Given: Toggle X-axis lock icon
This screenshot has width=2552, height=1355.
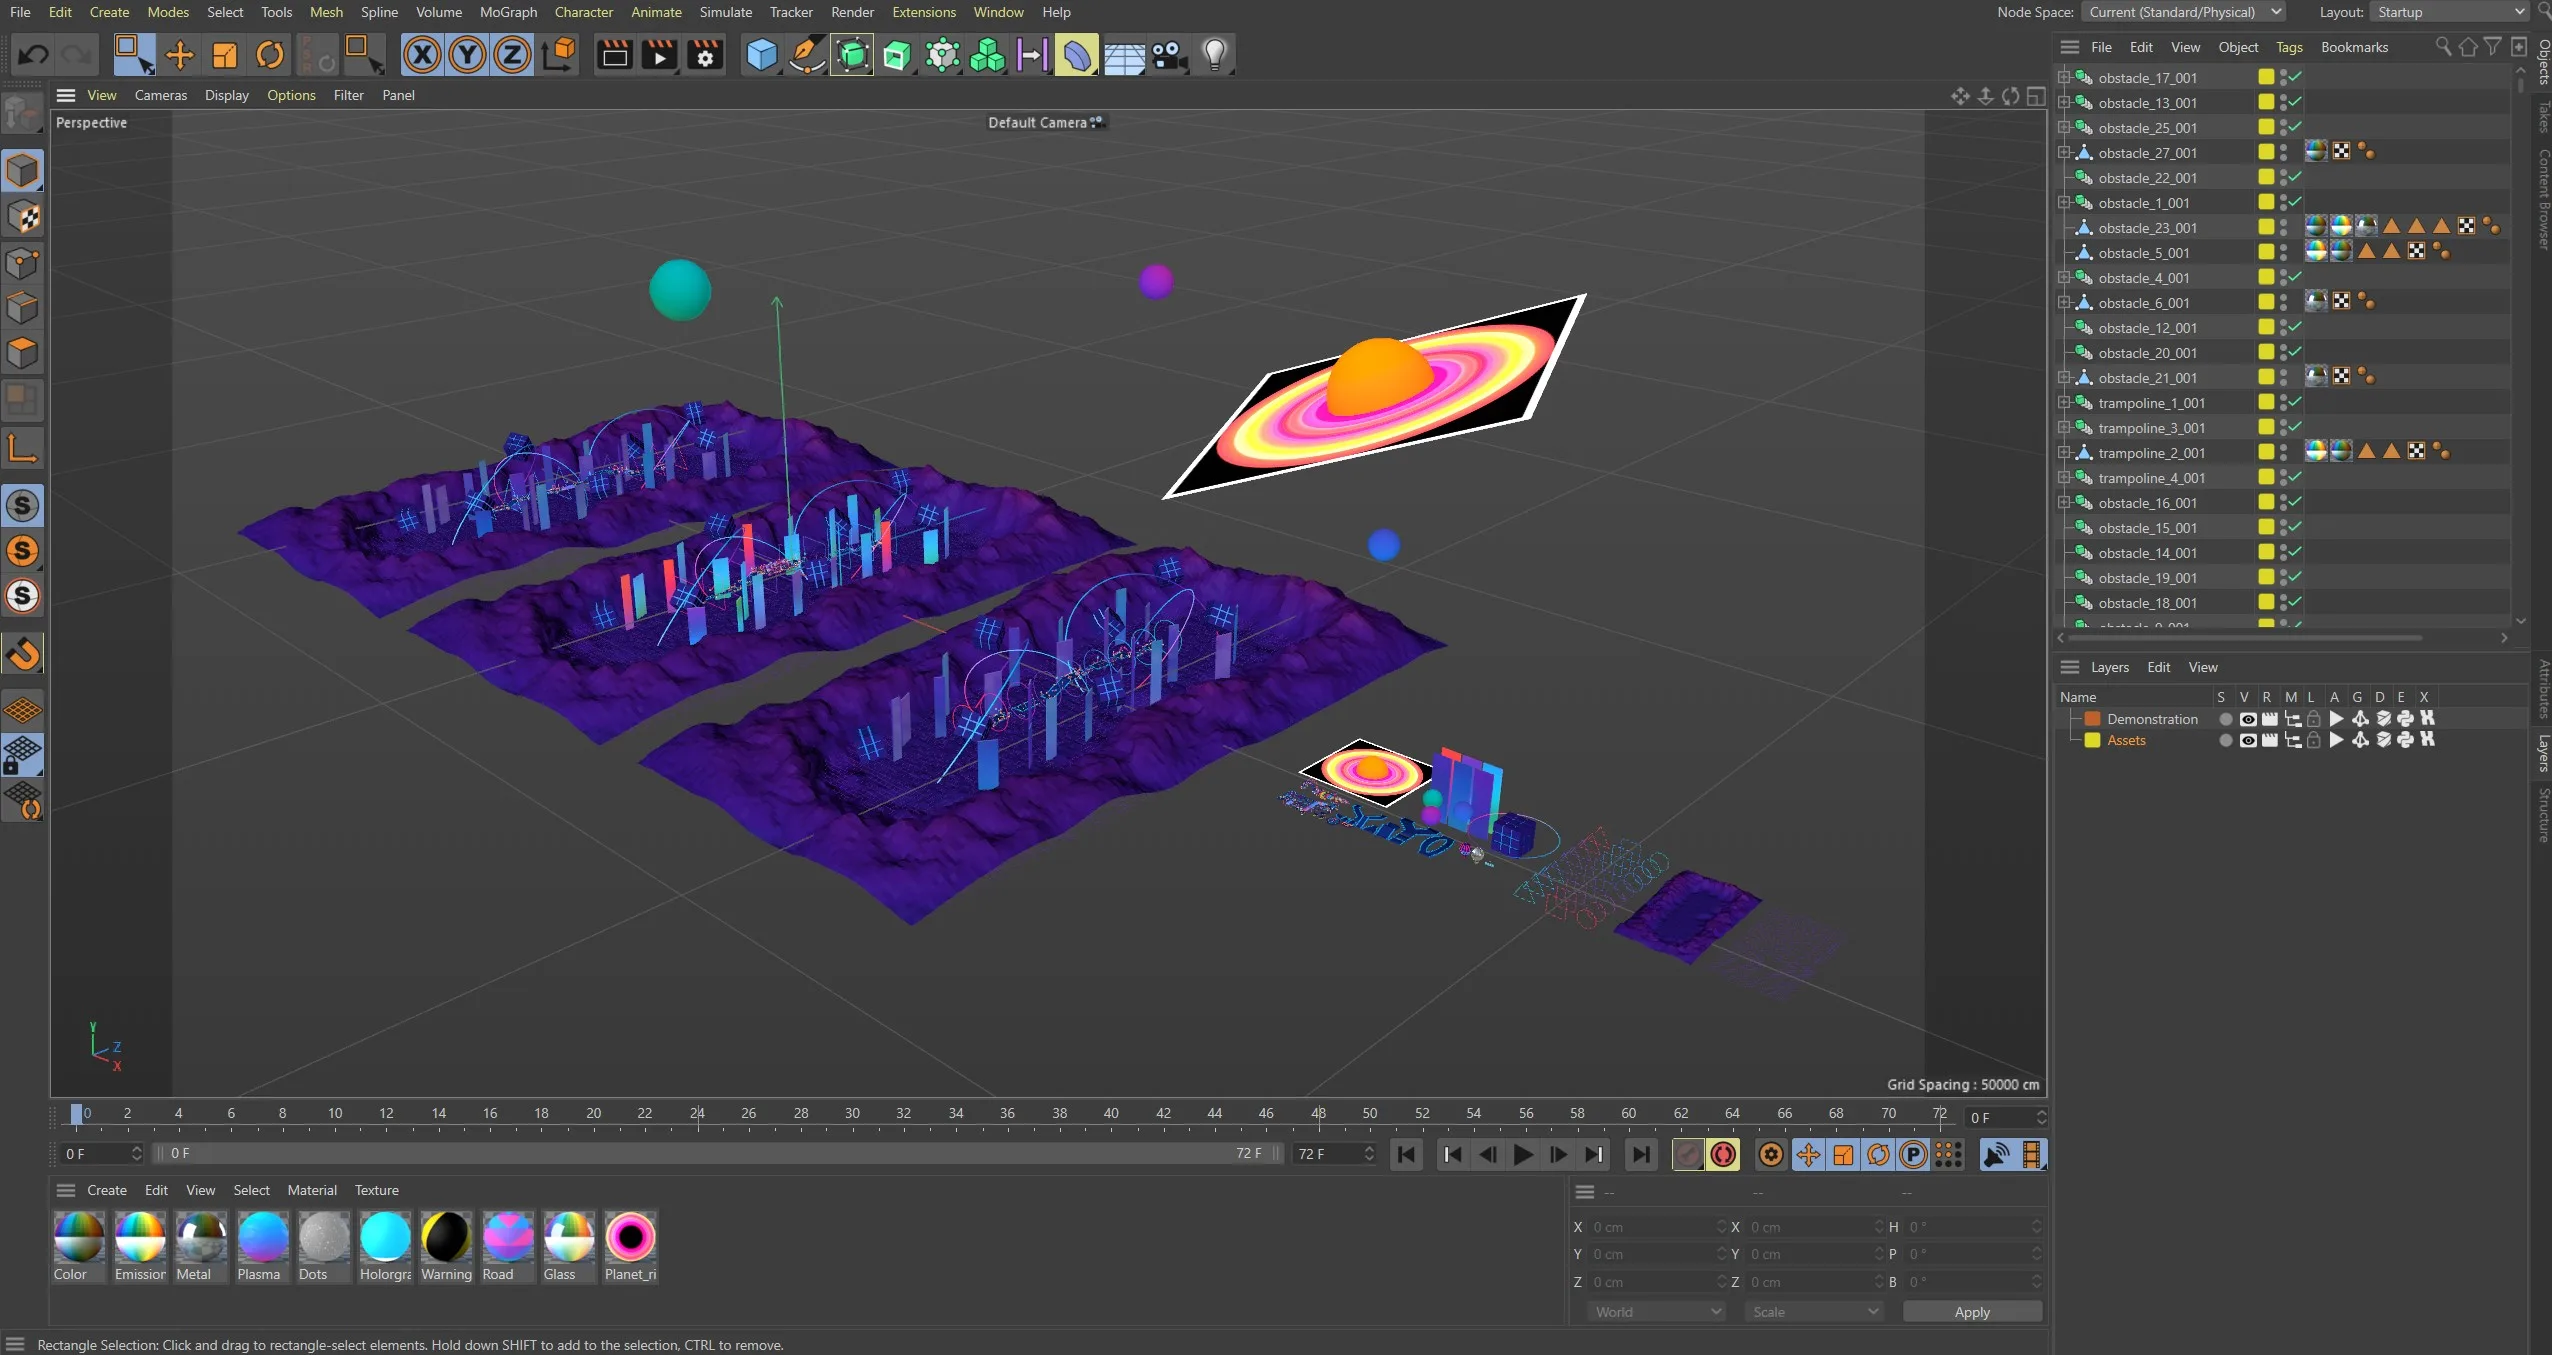Looking at the screenshot, I should tap(422, 55).
